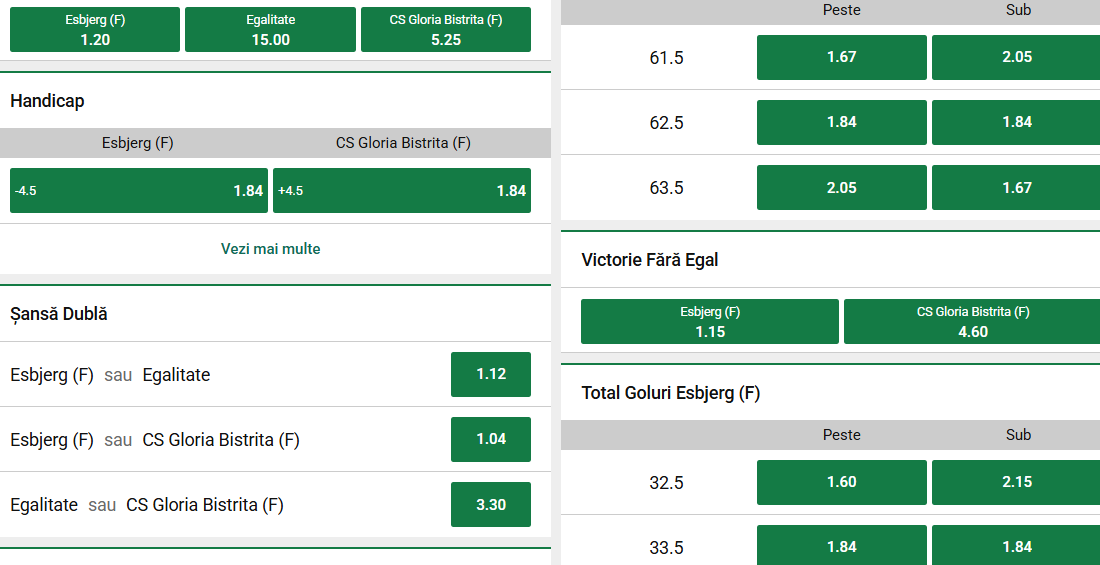Viewport: 1100px width, 565px height.
Task: Choose Peste 63.5 at 2.05
Action: click(x=841, y=187)
